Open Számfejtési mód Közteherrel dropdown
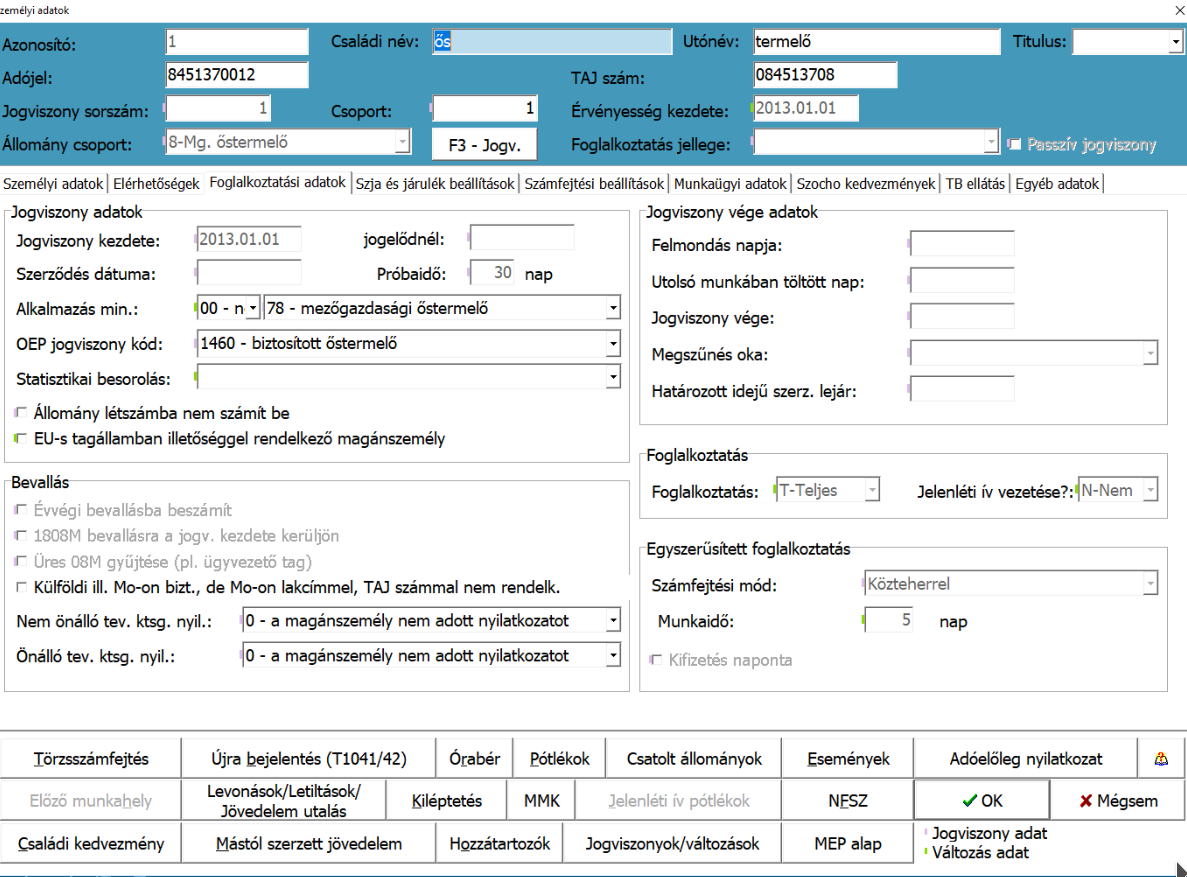 tap(1151, 583)
